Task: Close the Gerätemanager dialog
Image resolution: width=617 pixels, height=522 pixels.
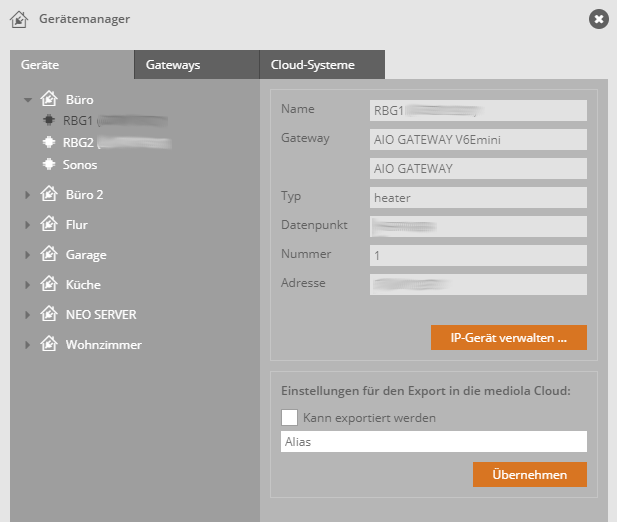Action: pyautogui.click(x=597, y=18)
